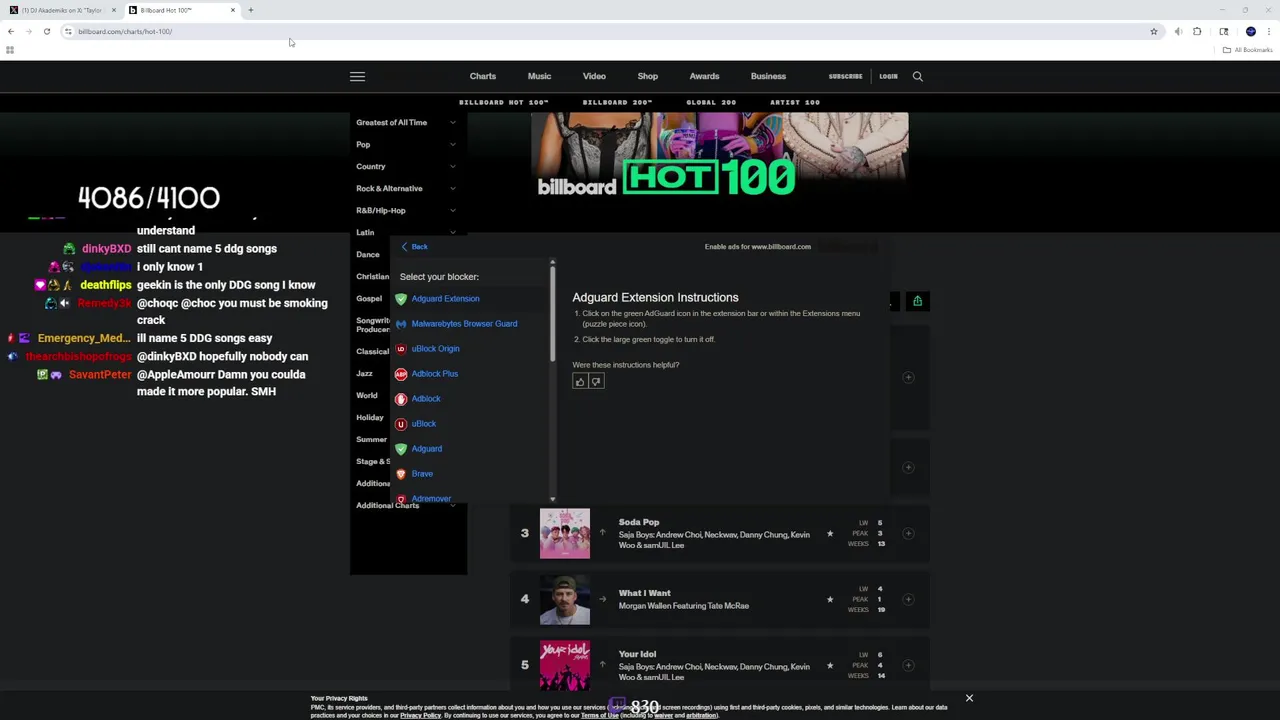Open the Artist 100 chart link
Viewport: 1280px width, 720px height.
pyautogui.click(x=795, y=102)
